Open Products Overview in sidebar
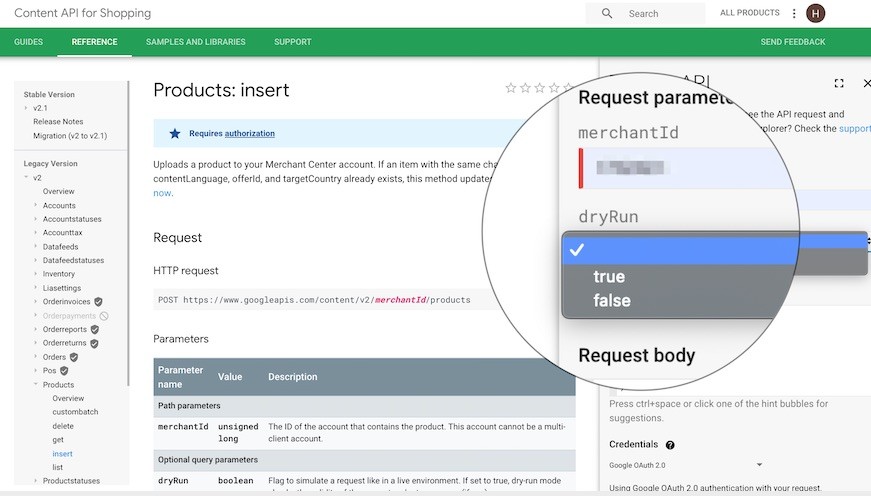The image size is (871, 496). tap(68, 398)
